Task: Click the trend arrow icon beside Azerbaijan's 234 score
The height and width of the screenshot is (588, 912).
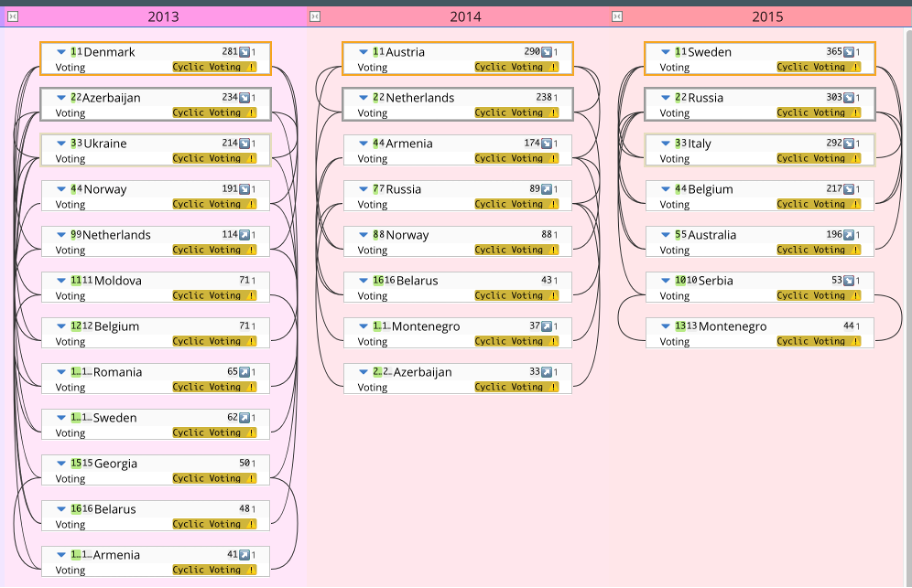Action: click(x=244, y=98)
